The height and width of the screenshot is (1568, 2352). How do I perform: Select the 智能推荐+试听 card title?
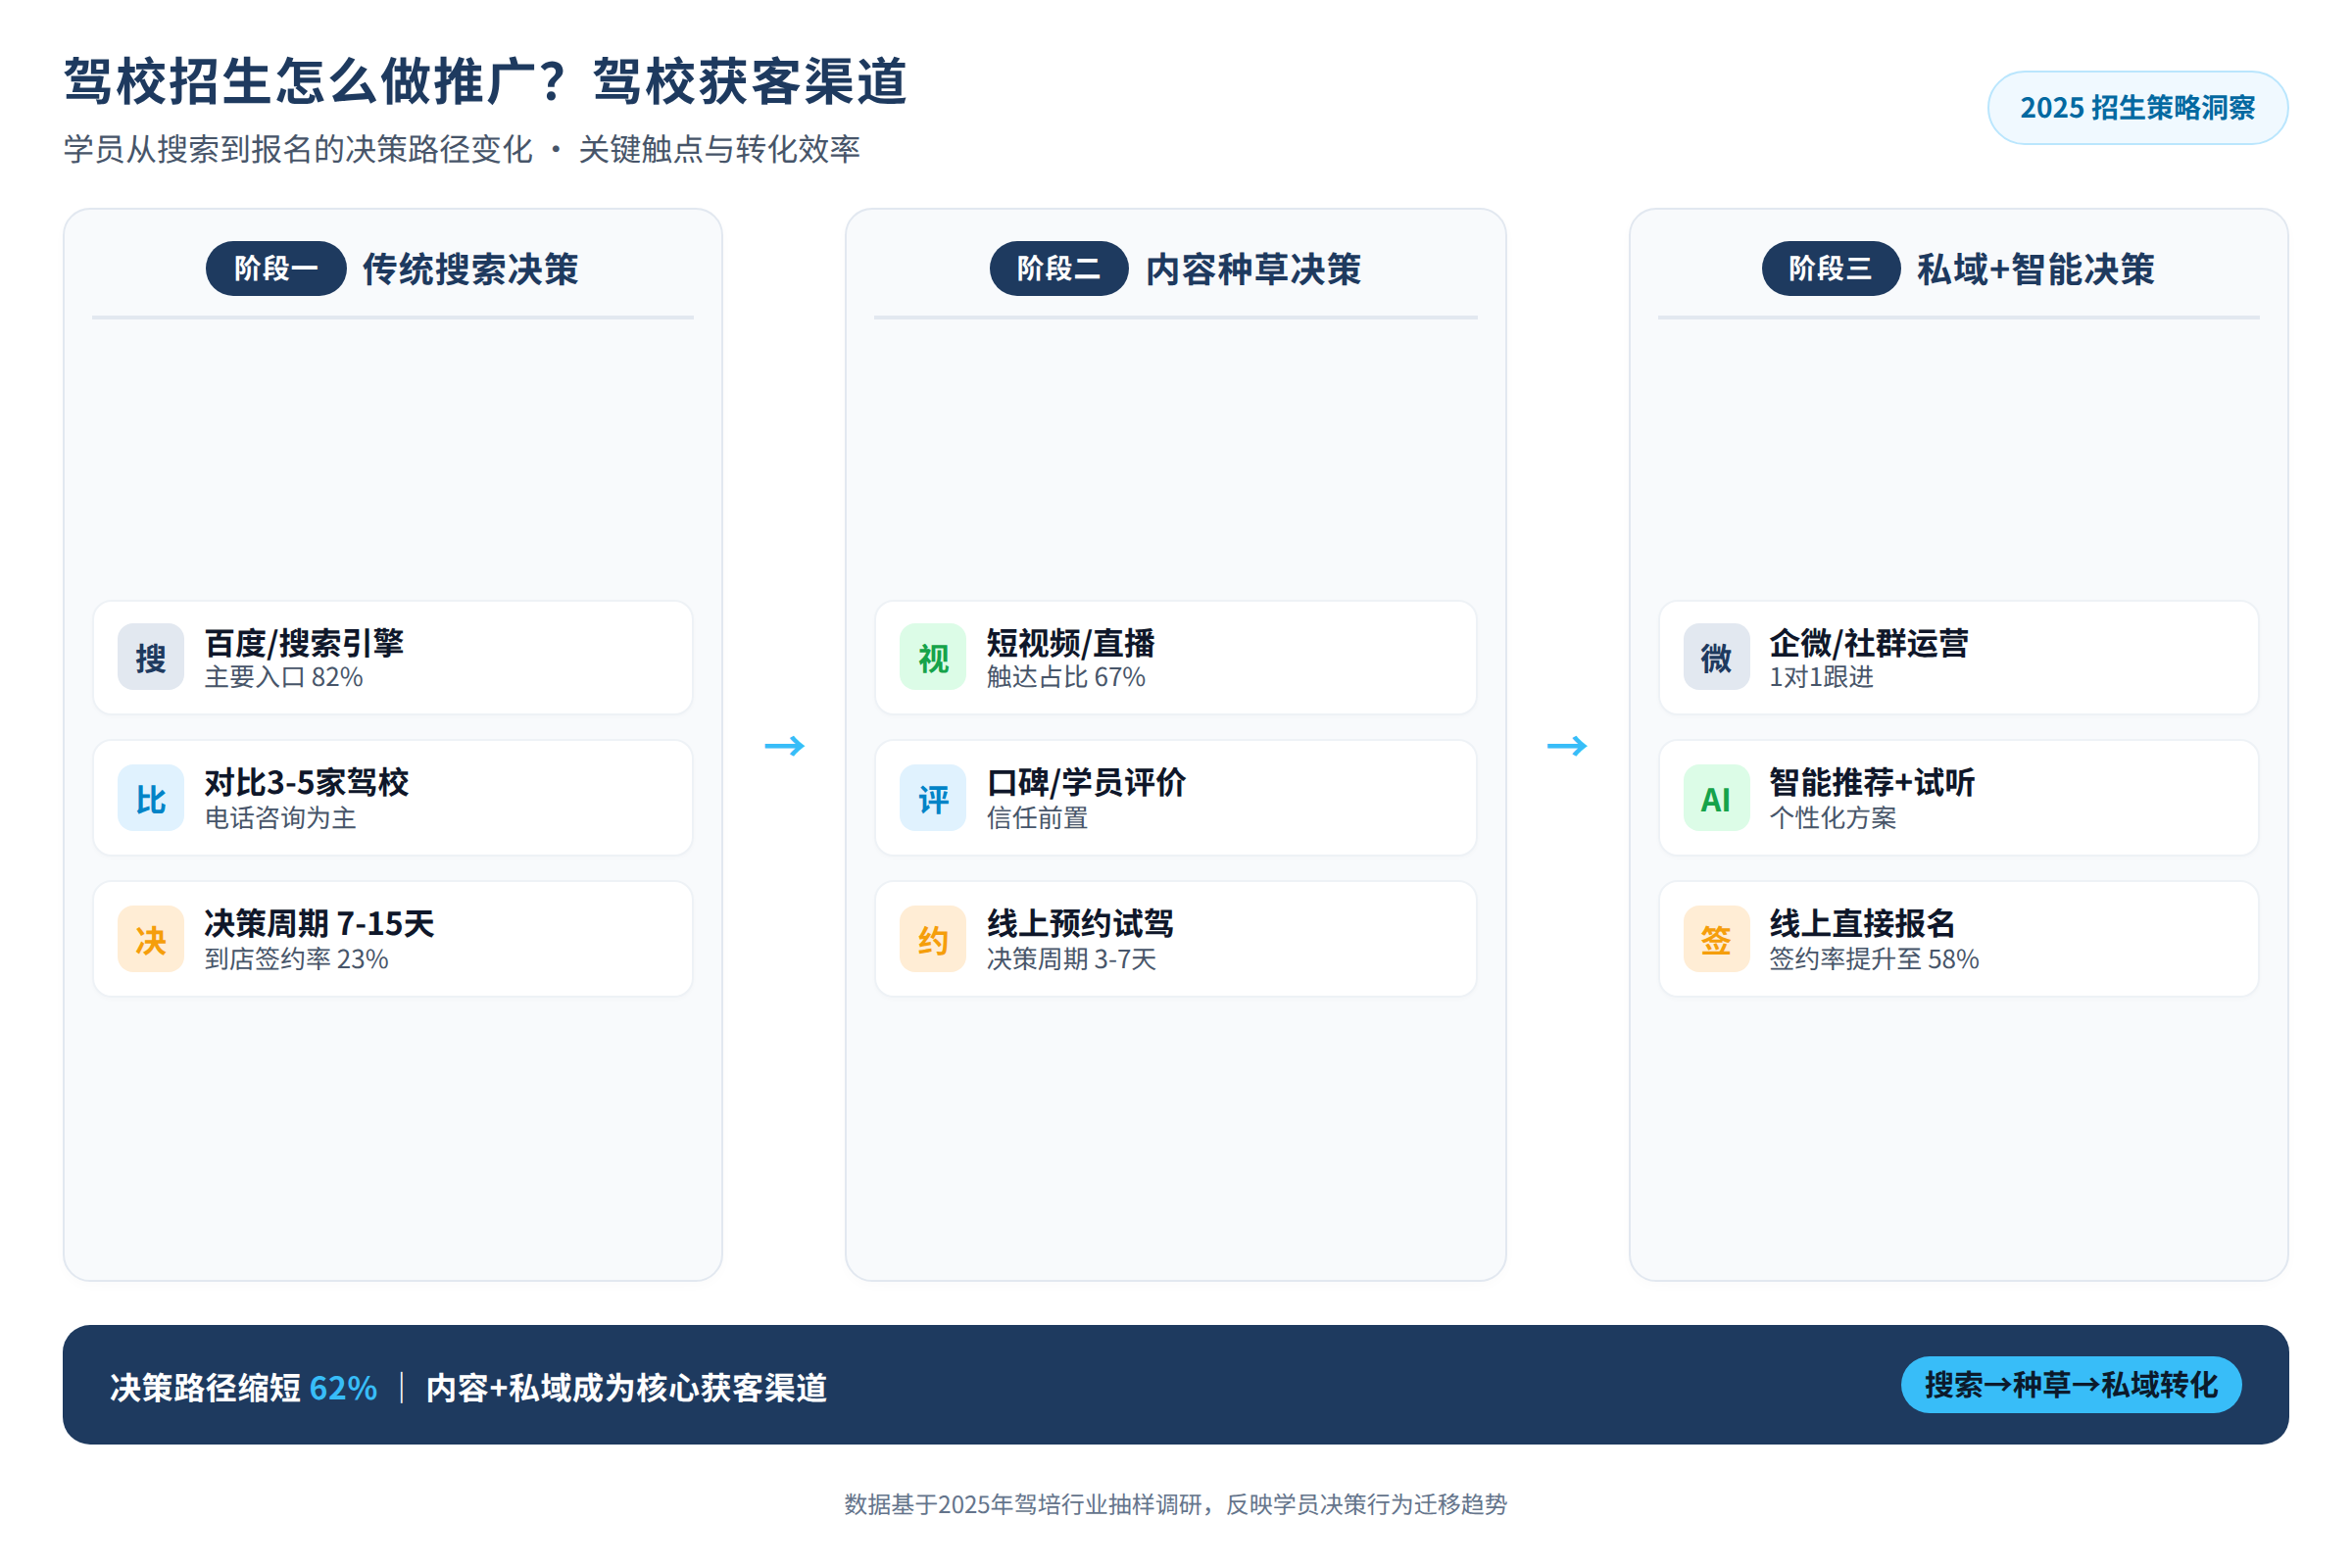[x=1873, y=783]
